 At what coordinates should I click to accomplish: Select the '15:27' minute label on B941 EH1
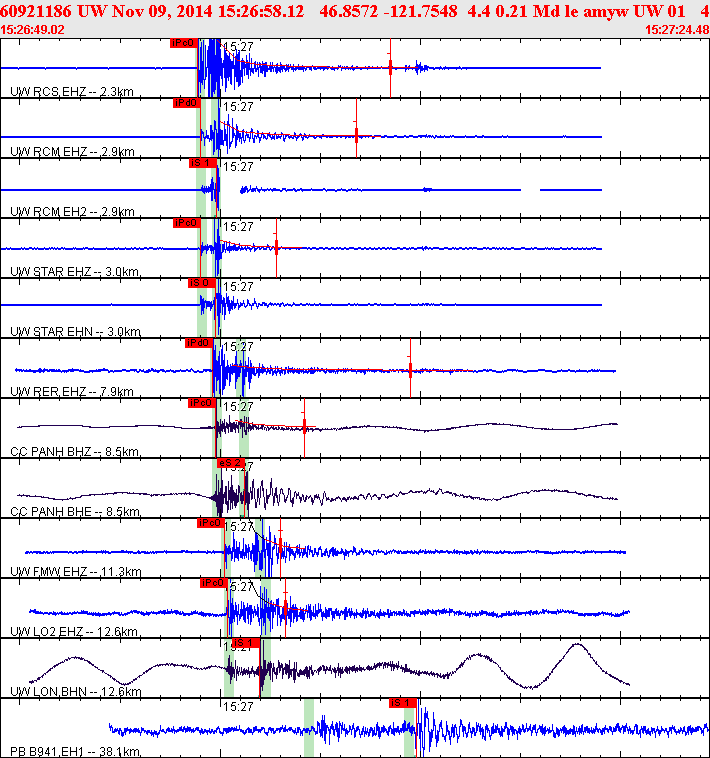pos(238,706)
